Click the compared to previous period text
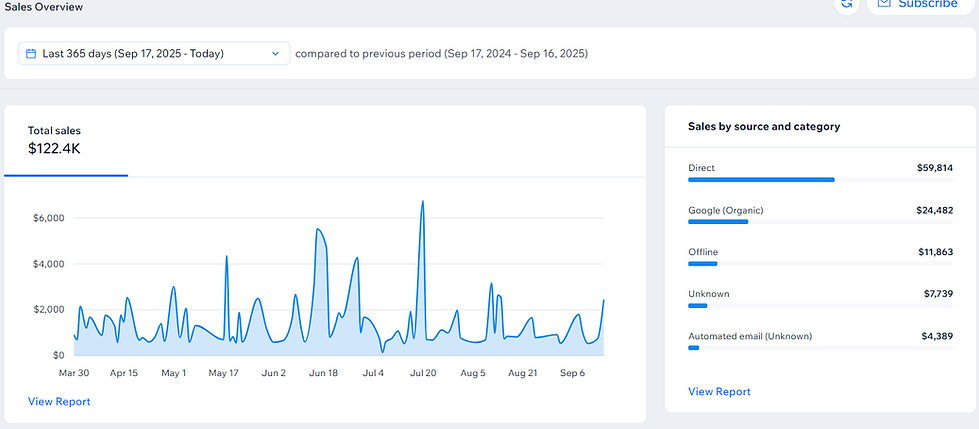979x429 pixels. point(441,54)
